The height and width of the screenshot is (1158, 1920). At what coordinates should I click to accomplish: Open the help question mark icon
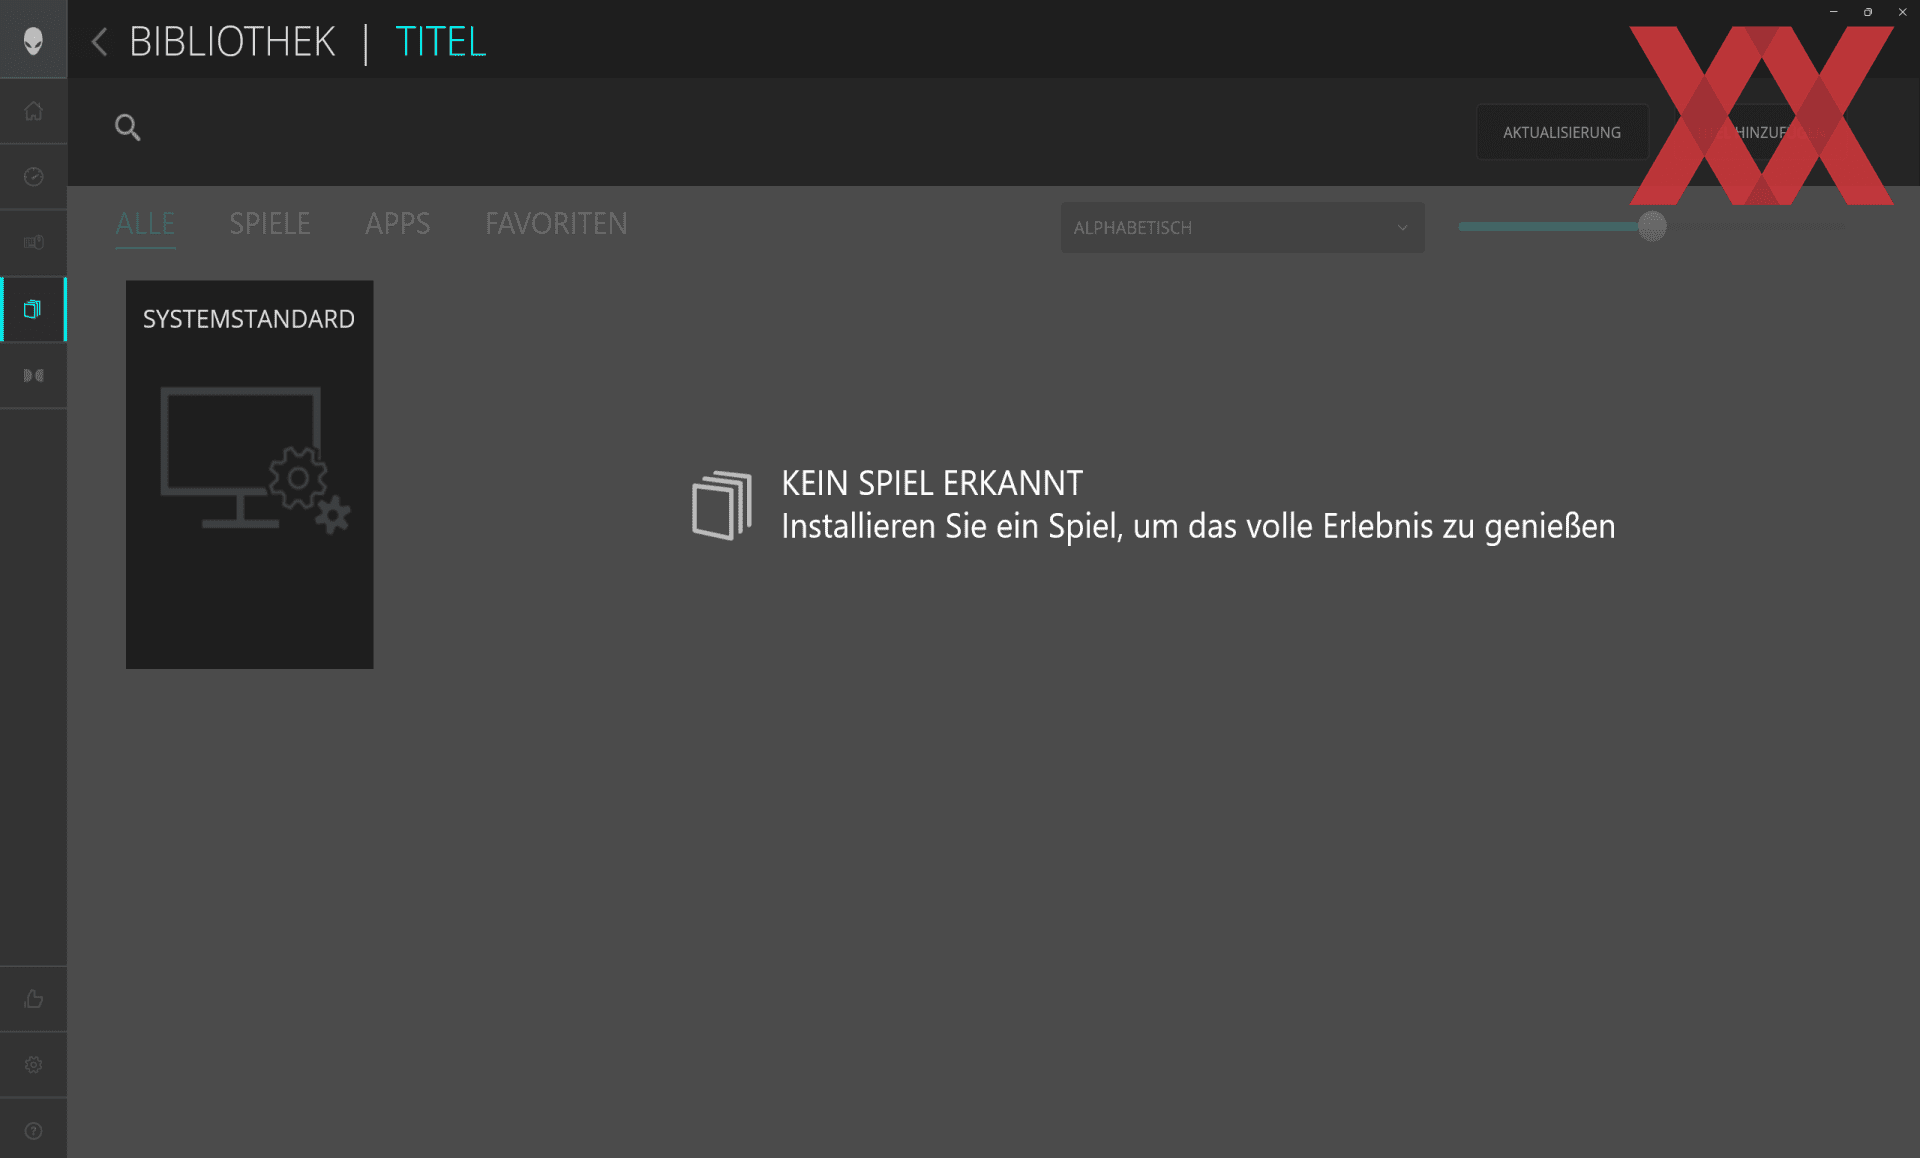(33, 1131)
